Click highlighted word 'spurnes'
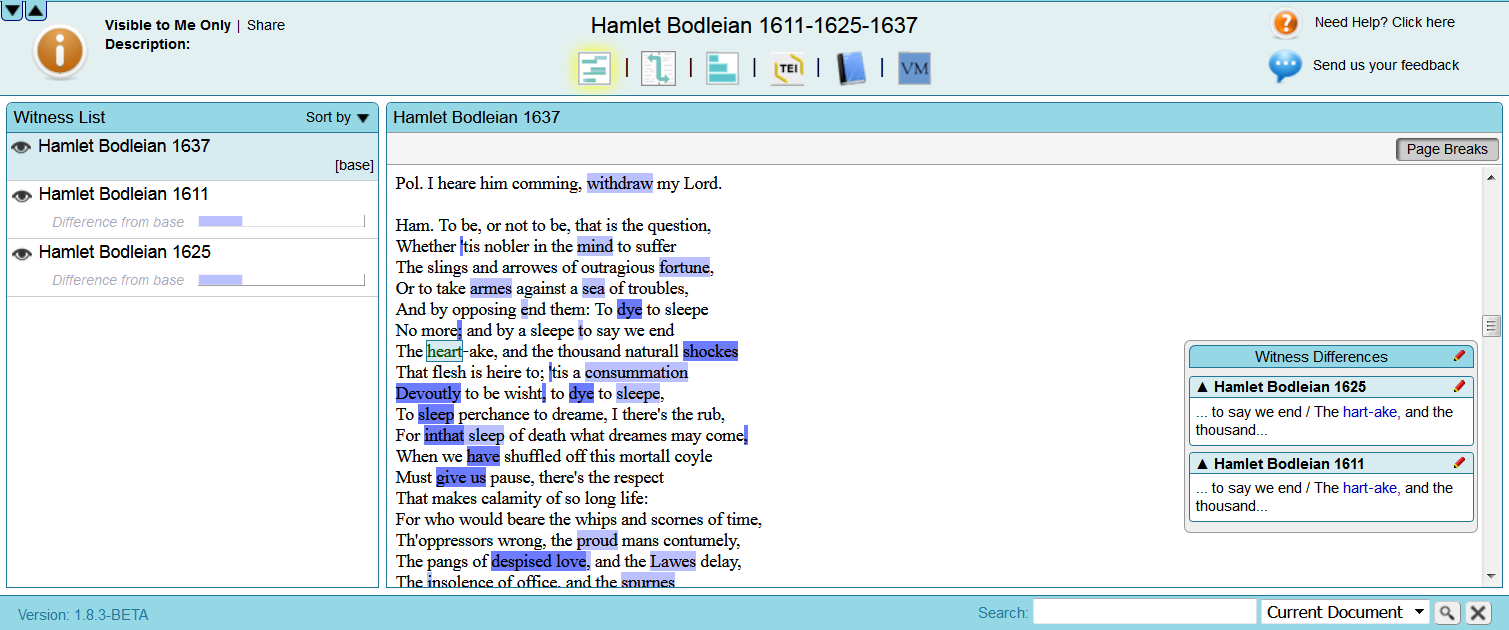Image resolution: width=1509 pixels, height=630 pixels. click(x=648, y=581)
